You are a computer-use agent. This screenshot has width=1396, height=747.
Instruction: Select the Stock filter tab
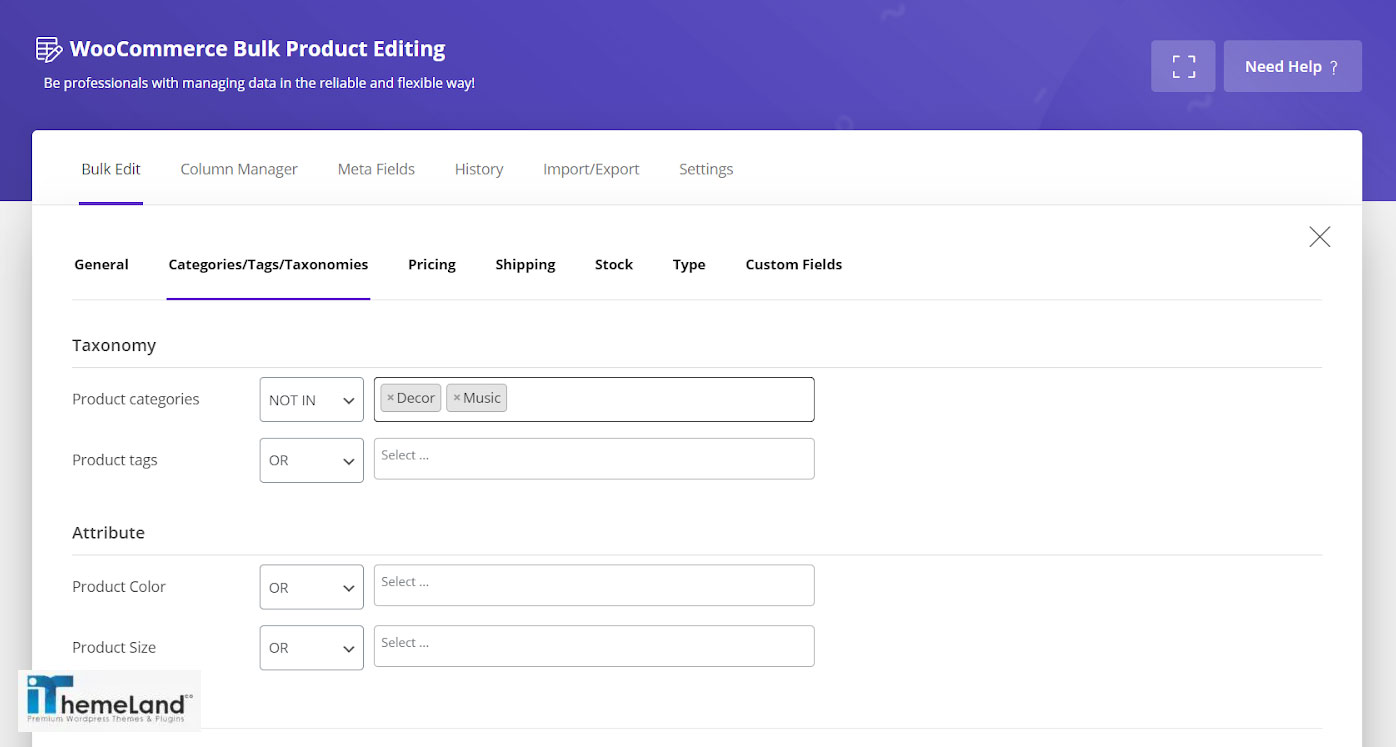pyautogui.click(x=614, y=265)
